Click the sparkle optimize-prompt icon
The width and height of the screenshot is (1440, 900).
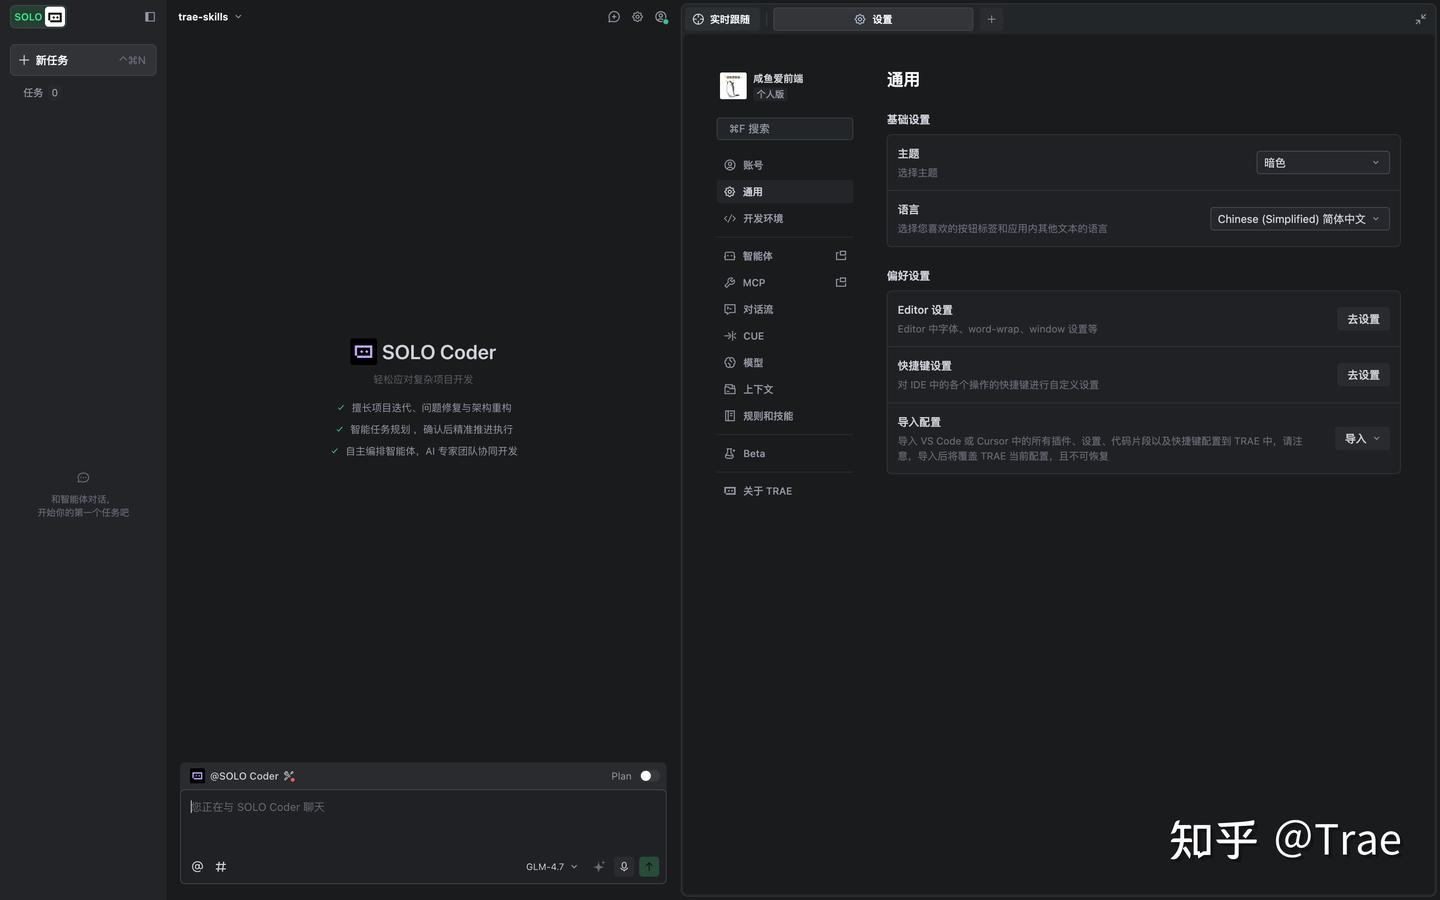(x=599, y=867)
